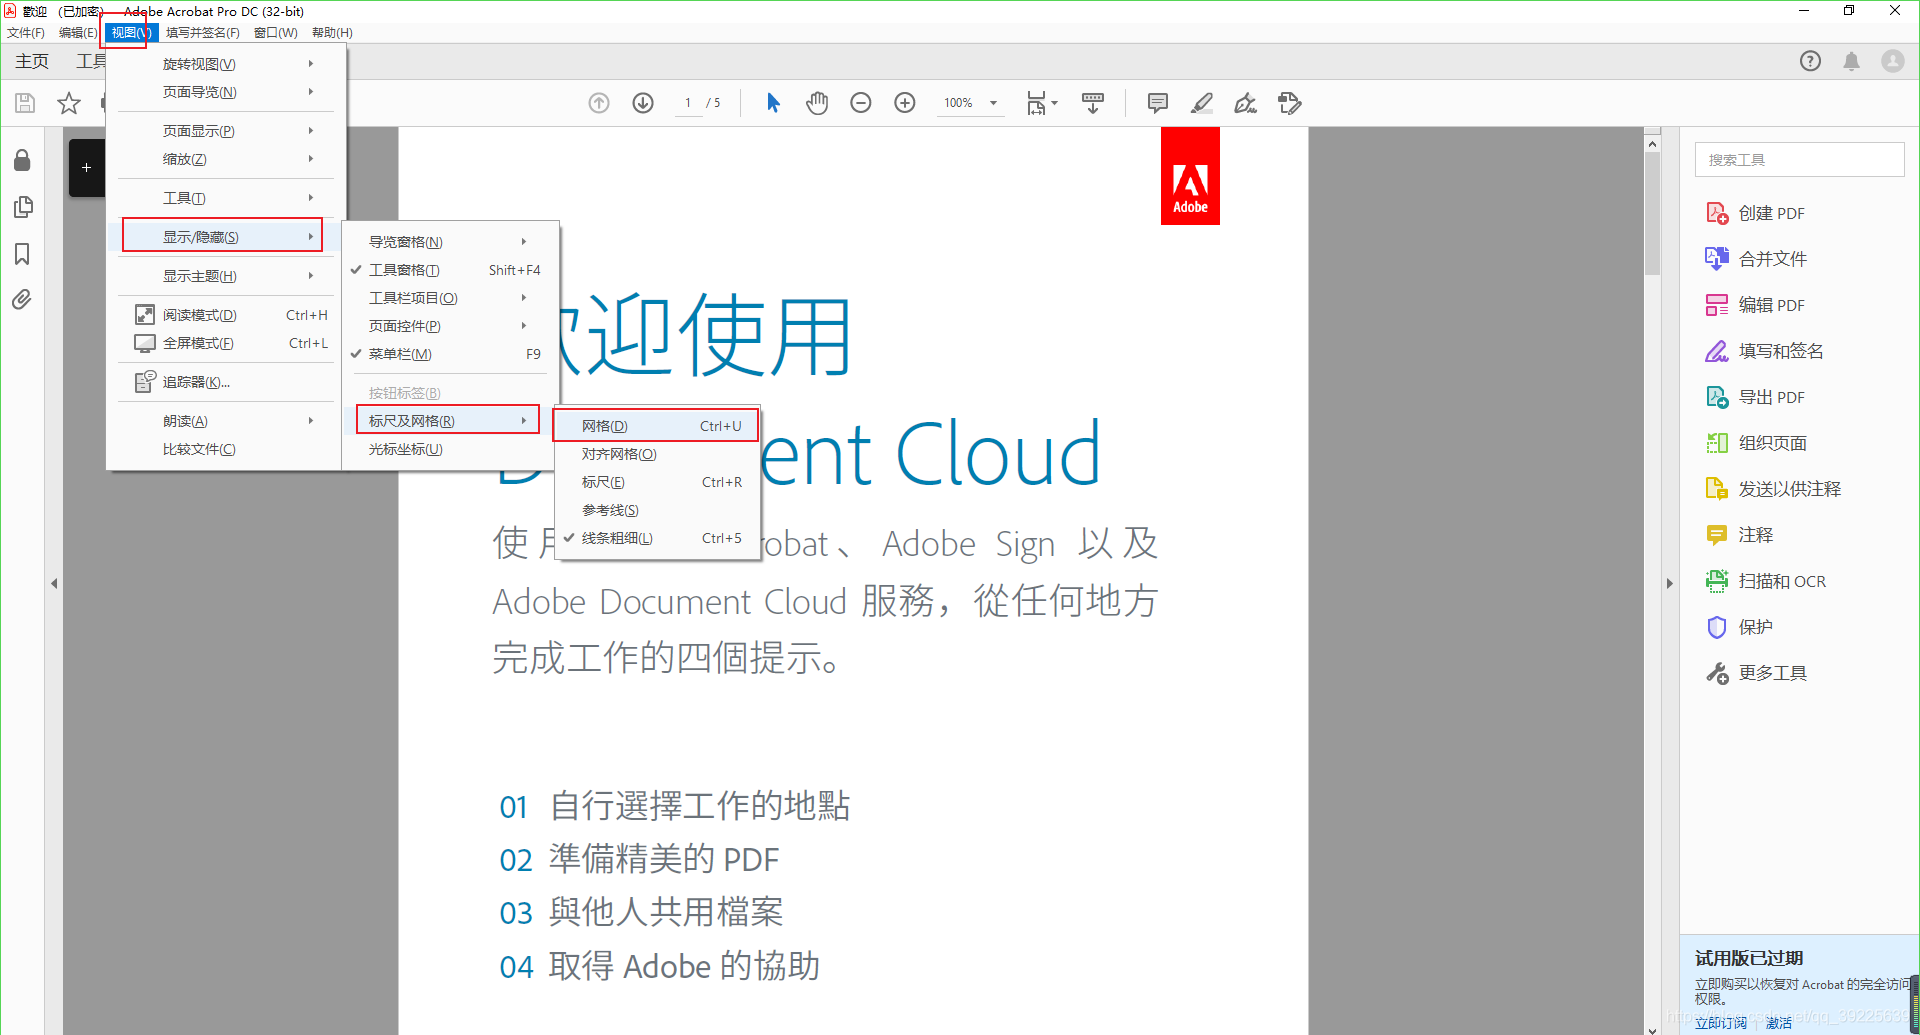Open the fit page options icon
This screenshot has height=1035, width=1920.
click(x=1041, y=103)
